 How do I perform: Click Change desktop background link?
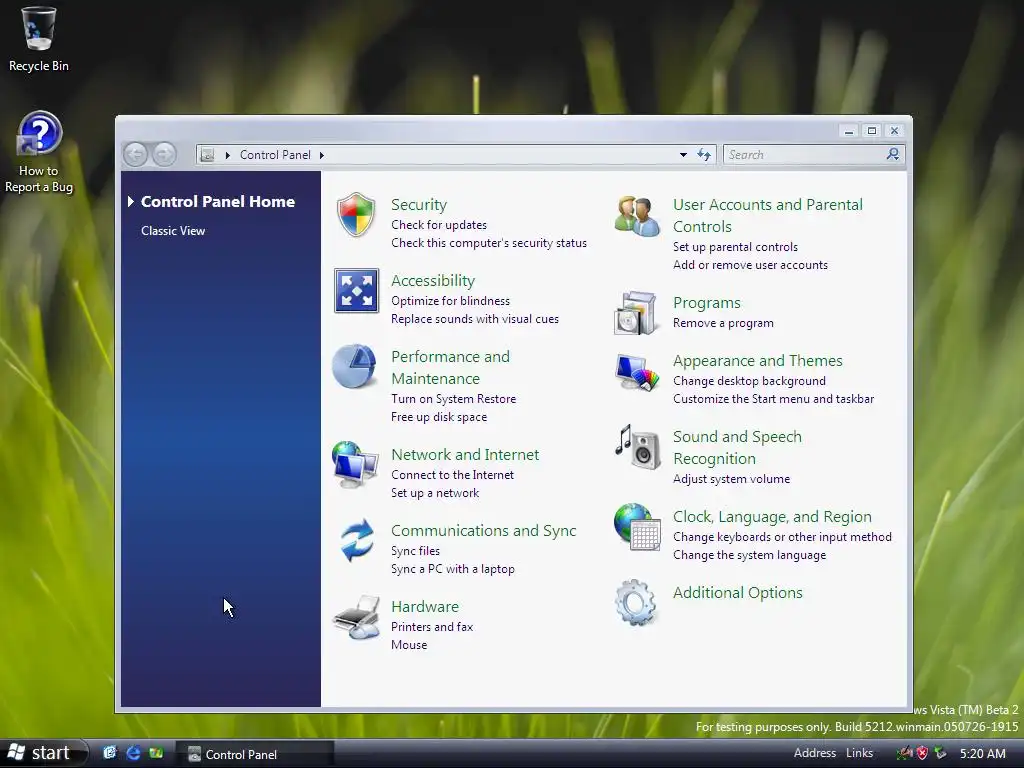click(x=749, y=381)
